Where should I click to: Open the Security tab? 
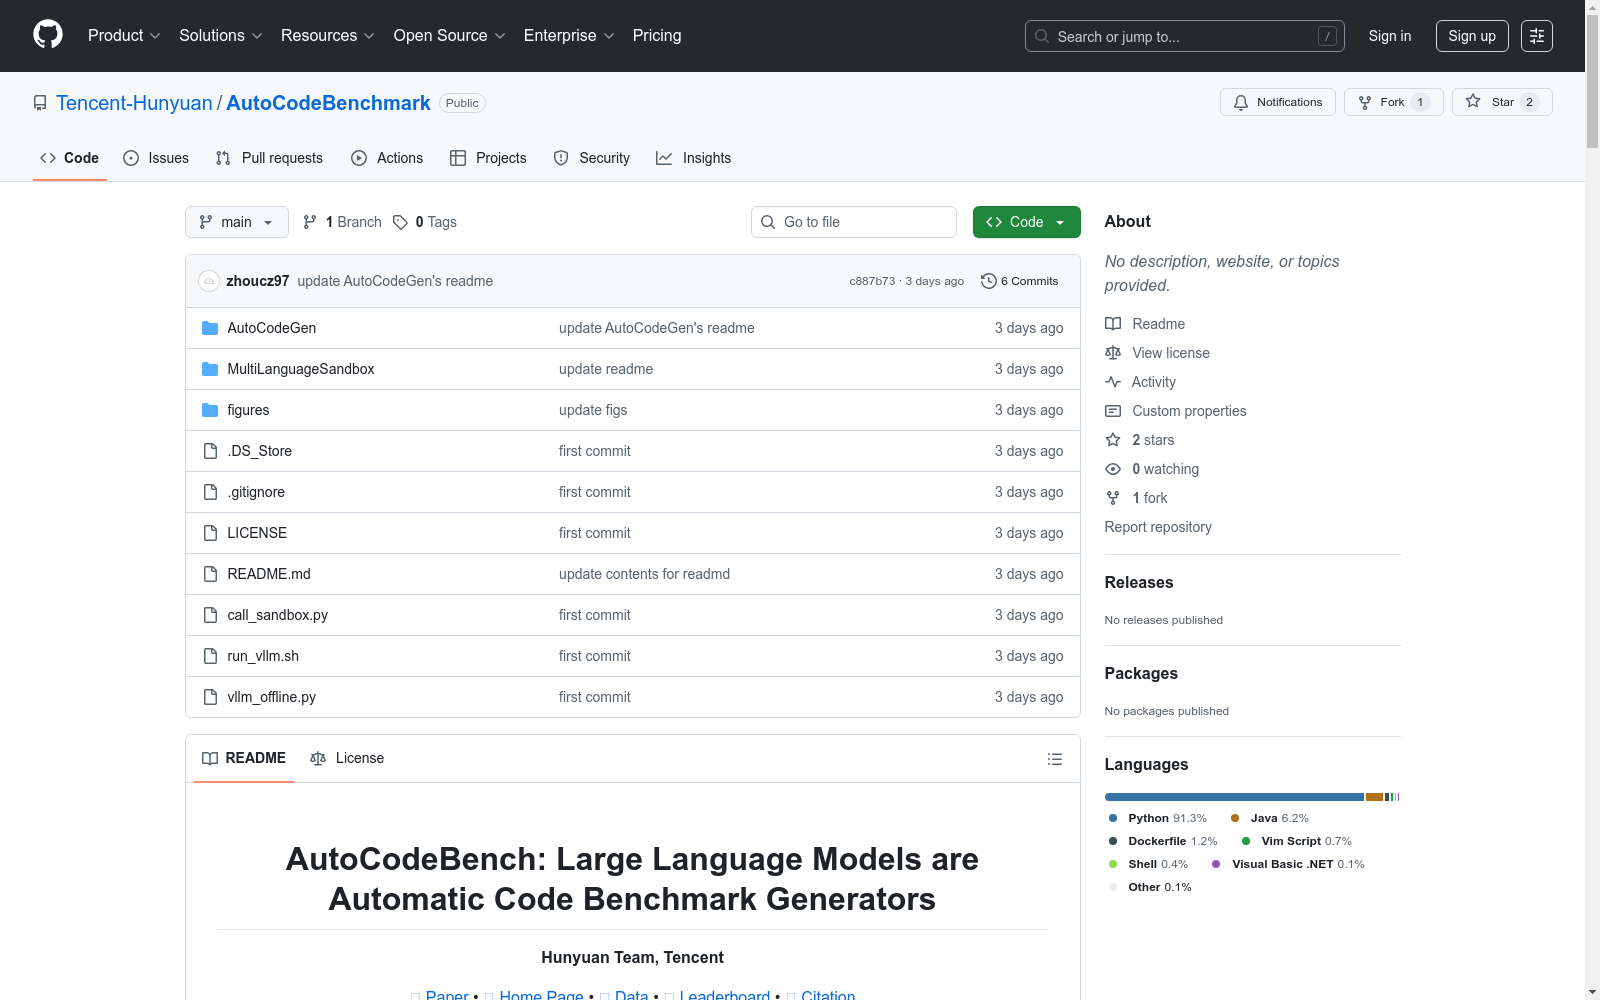[x=592, y=158]
